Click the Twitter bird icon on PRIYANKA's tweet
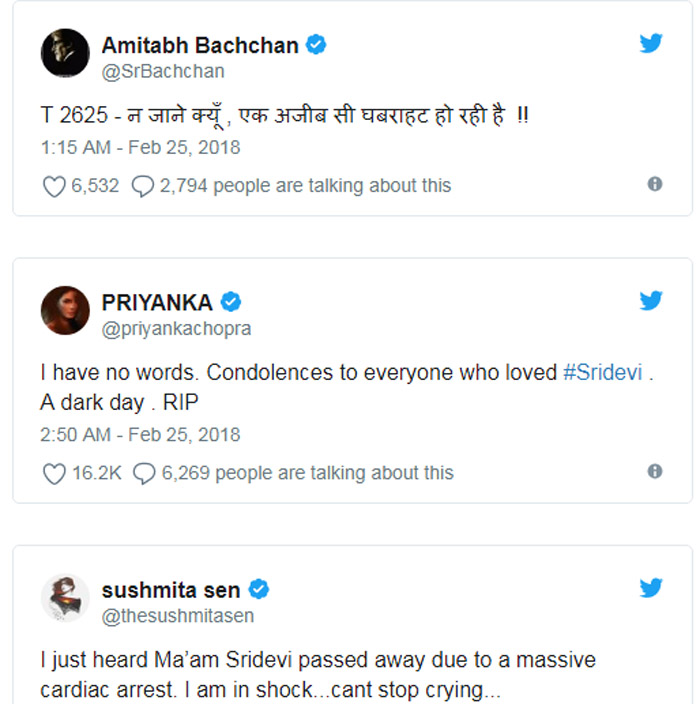Screen dimensions: 700x704 tap(651, 300)
